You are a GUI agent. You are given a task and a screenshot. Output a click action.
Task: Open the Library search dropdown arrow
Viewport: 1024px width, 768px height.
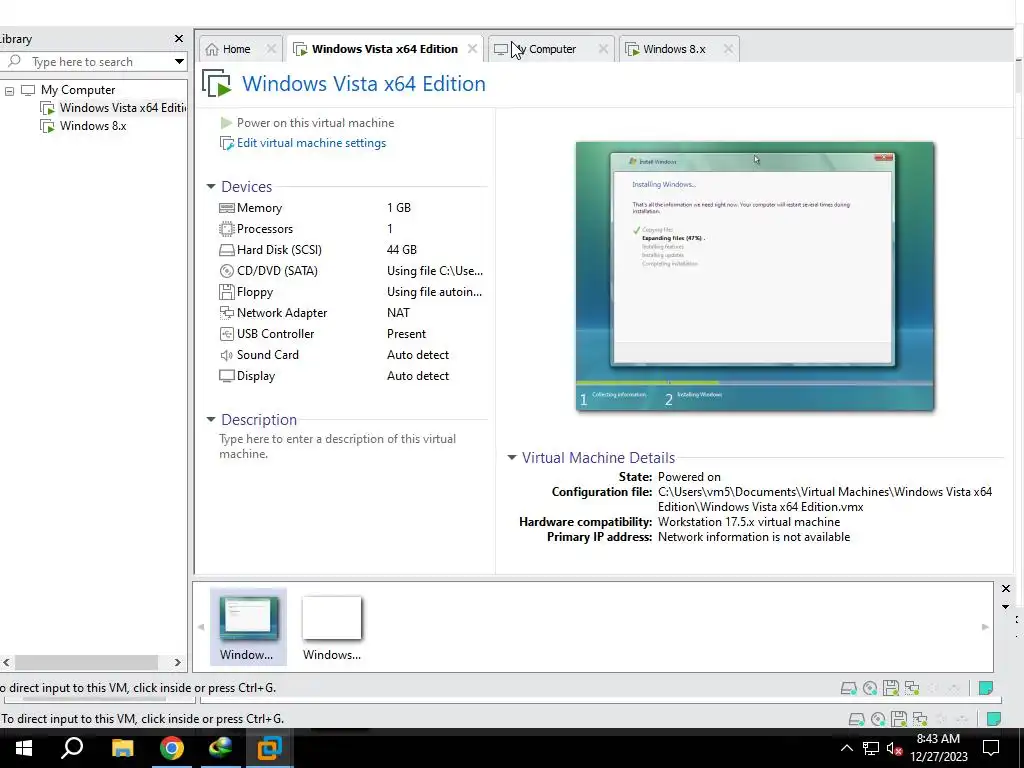(179, 61)
